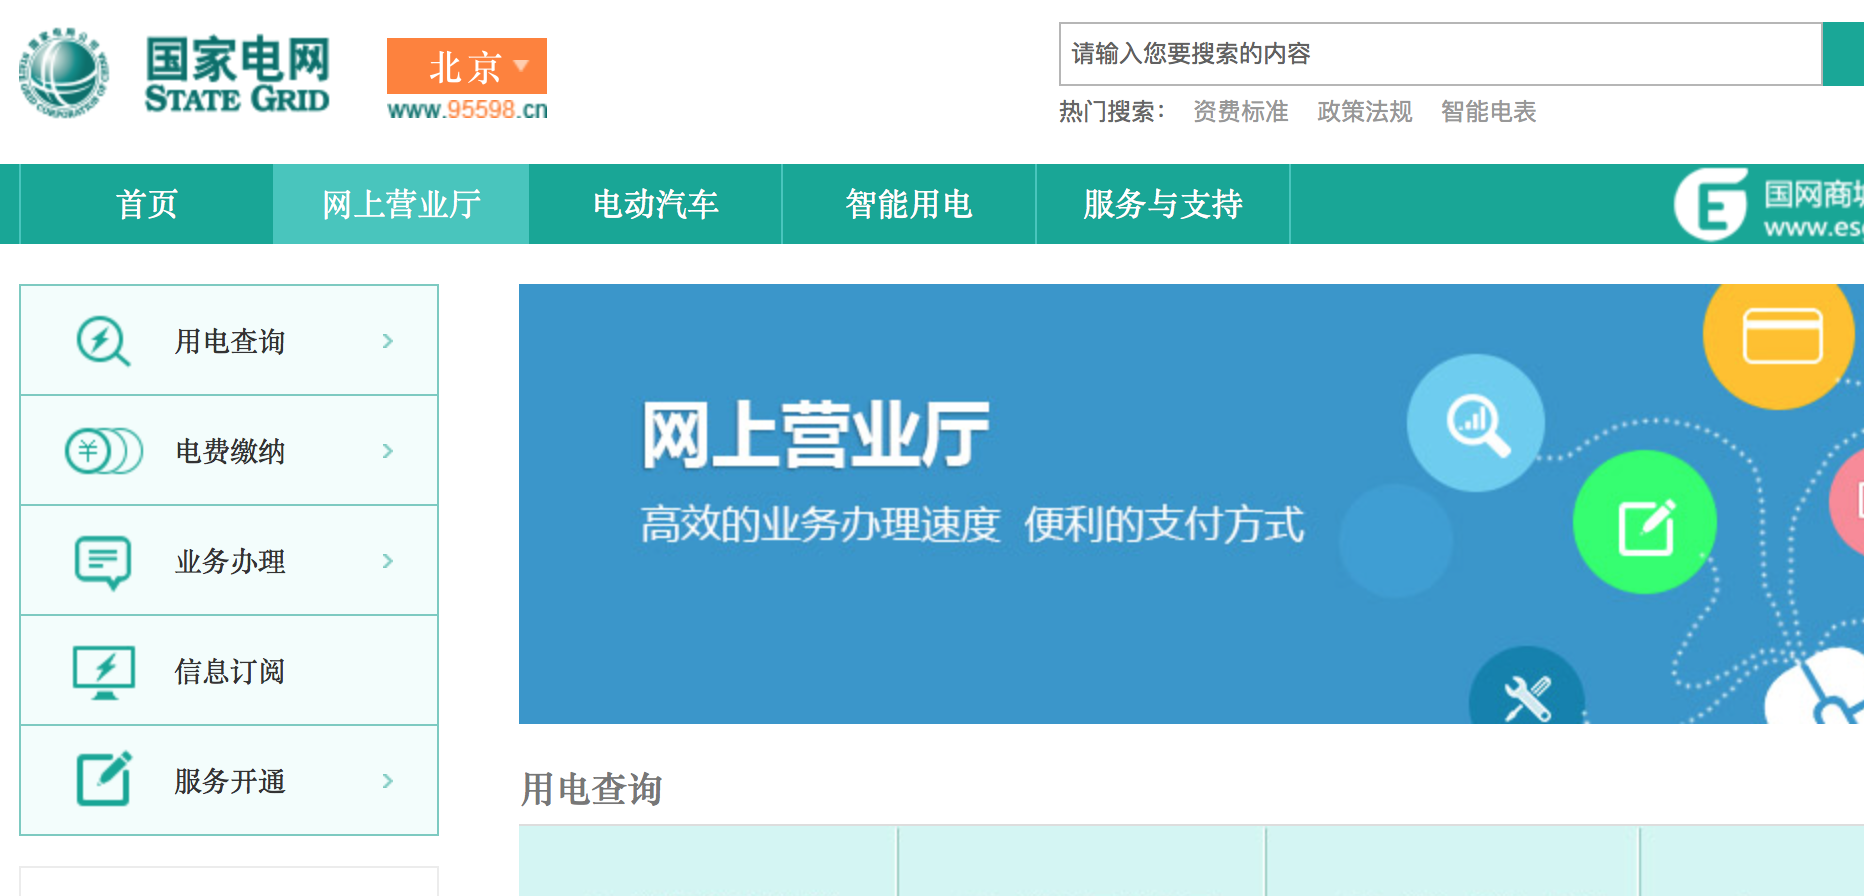Open the 服务与支持 navigation tab

(x=1163, y=204)
